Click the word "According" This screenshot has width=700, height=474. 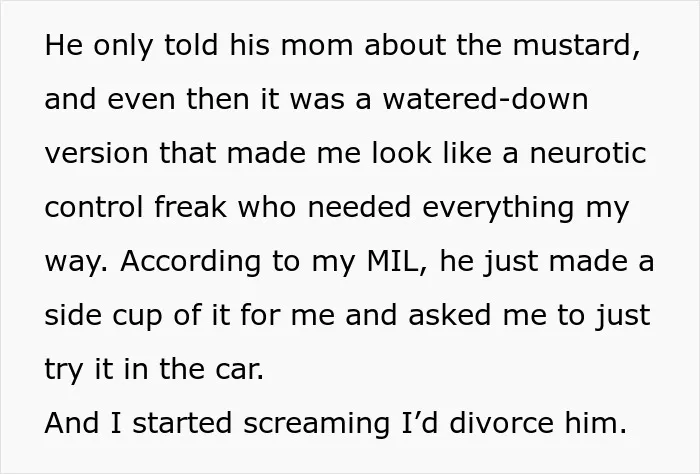tap(191, 262)
